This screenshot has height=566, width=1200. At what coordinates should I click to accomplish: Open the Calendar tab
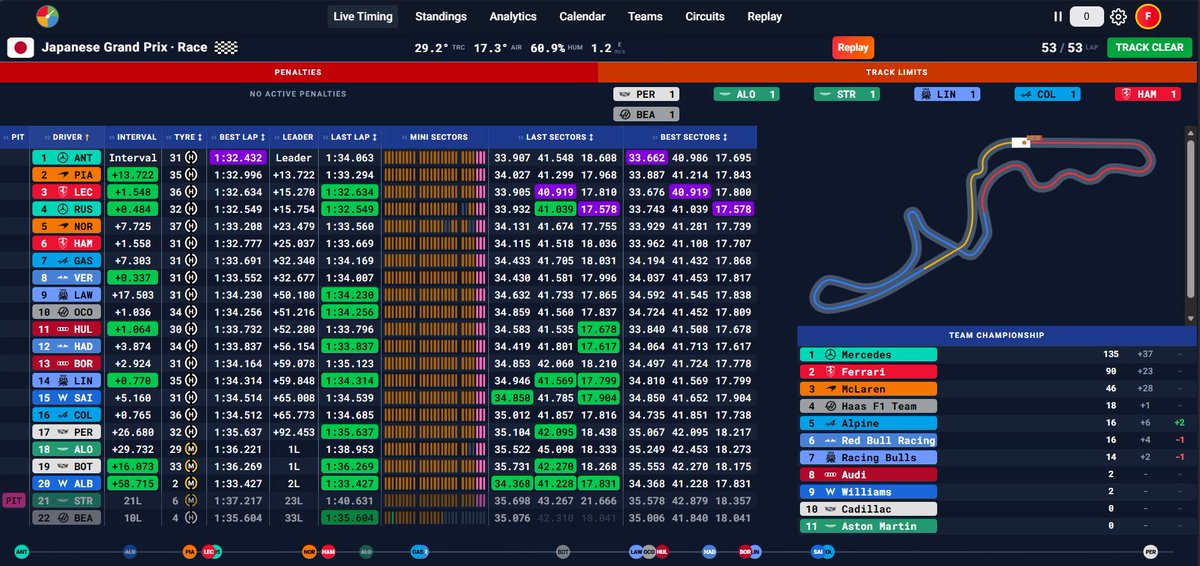(582, 16)
